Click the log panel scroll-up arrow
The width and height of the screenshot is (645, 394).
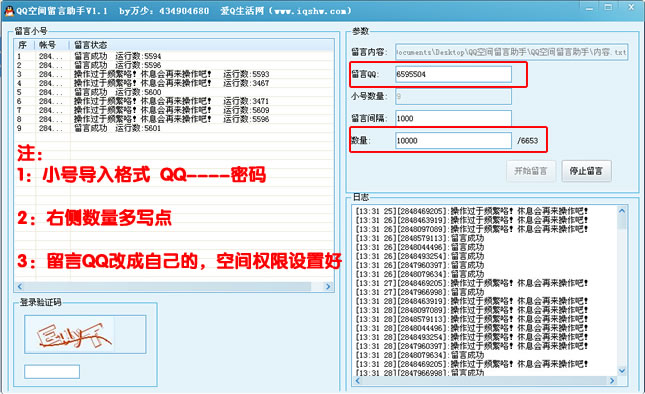tap(622, 211)
